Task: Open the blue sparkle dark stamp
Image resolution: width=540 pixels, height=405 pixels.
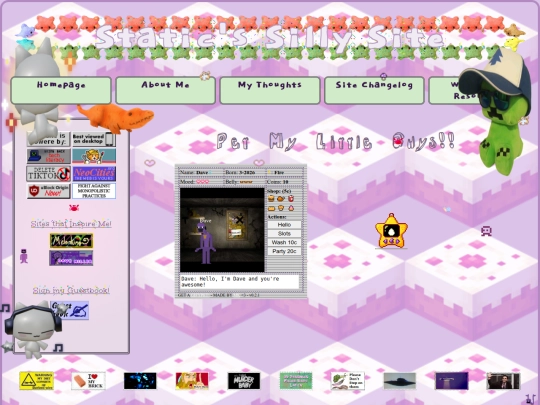Action: 140,381
